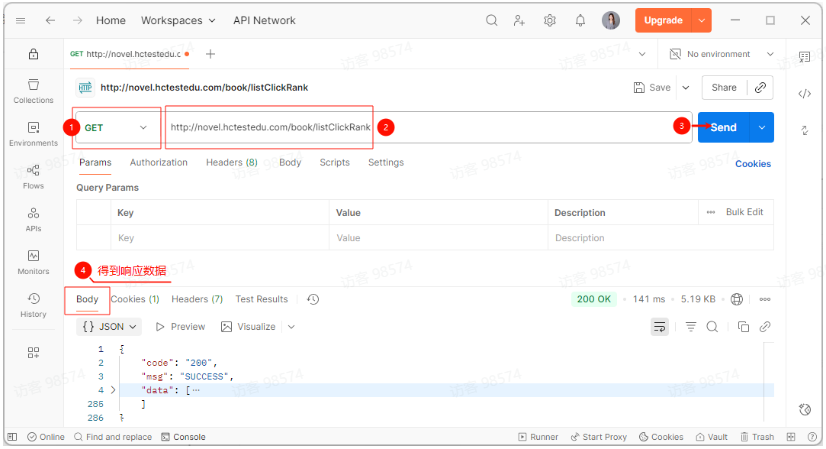Open Collections in the sidebar
This screenshot has height=449, width=826.
click(x=33, y=91)
